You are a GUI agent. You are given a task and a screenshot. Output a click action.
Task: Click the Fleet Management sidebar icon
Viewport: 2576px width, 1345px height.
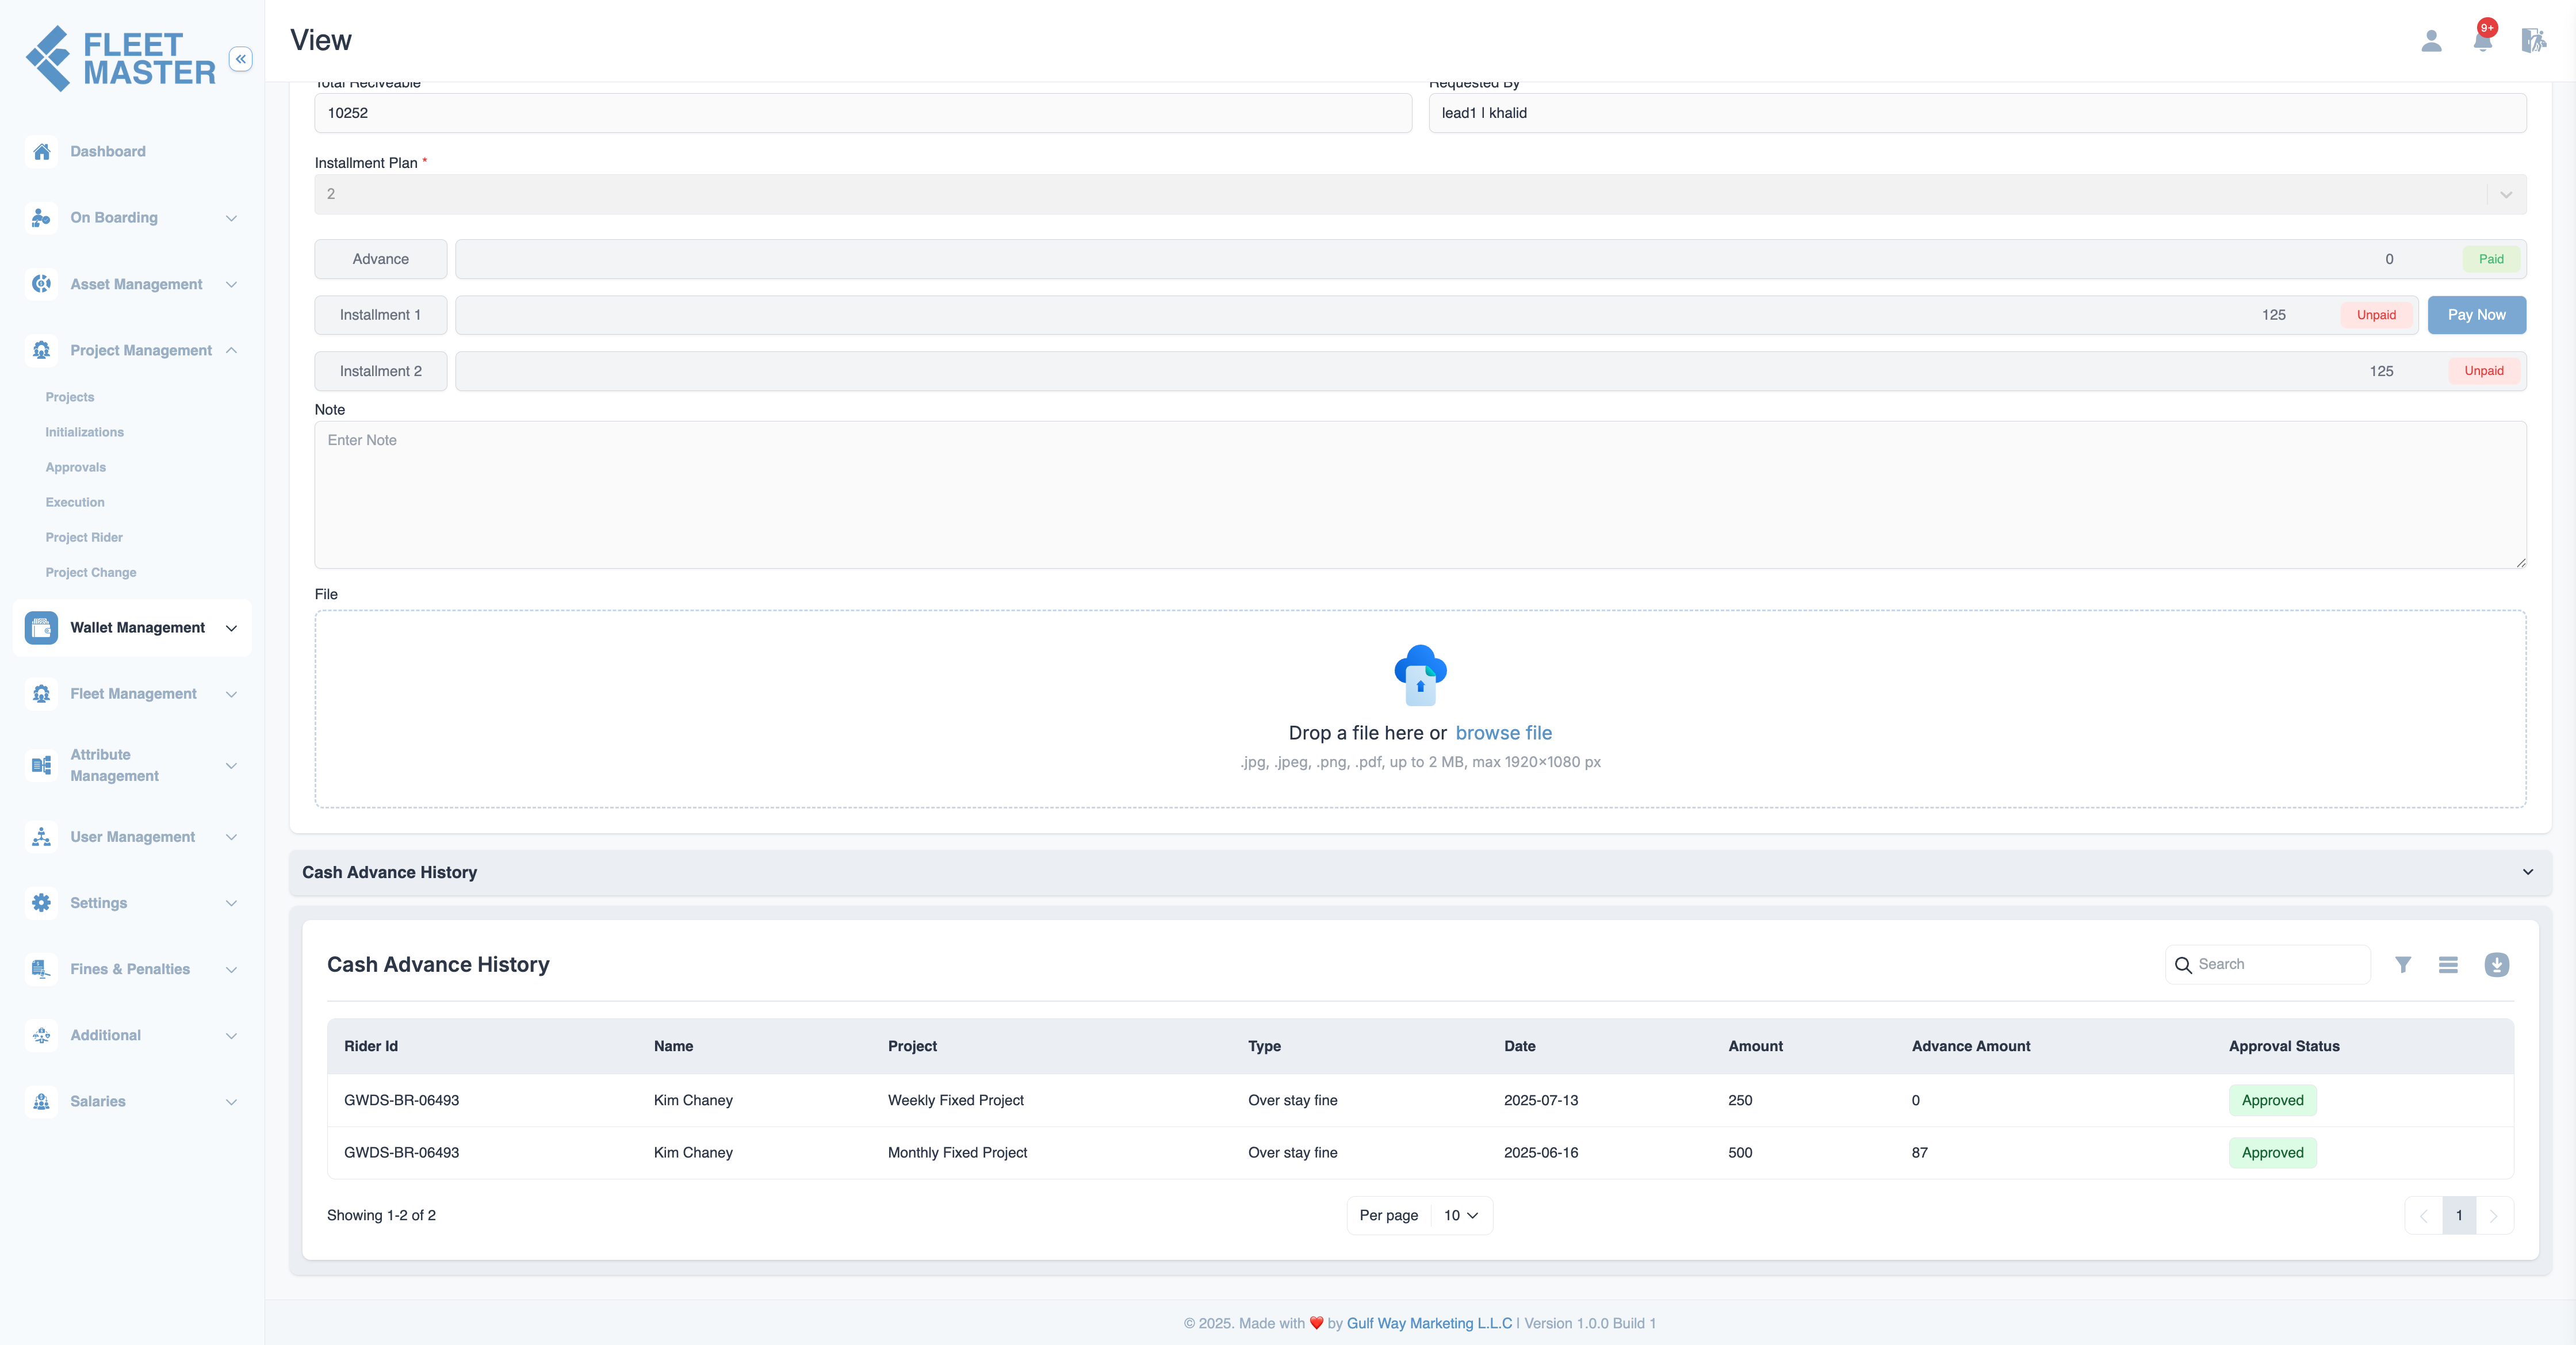(x=41, y=694)
